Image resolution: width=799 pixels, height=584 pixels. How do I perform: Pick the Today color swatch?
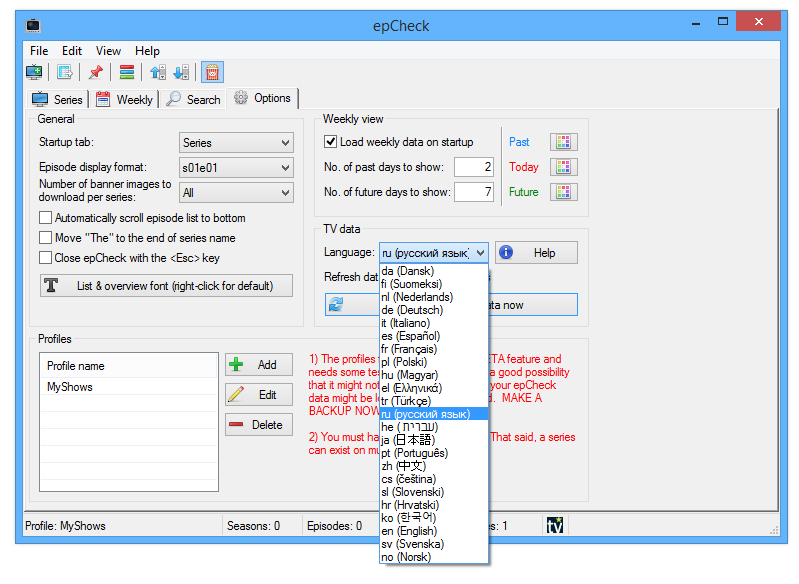[x=564, y=167]
